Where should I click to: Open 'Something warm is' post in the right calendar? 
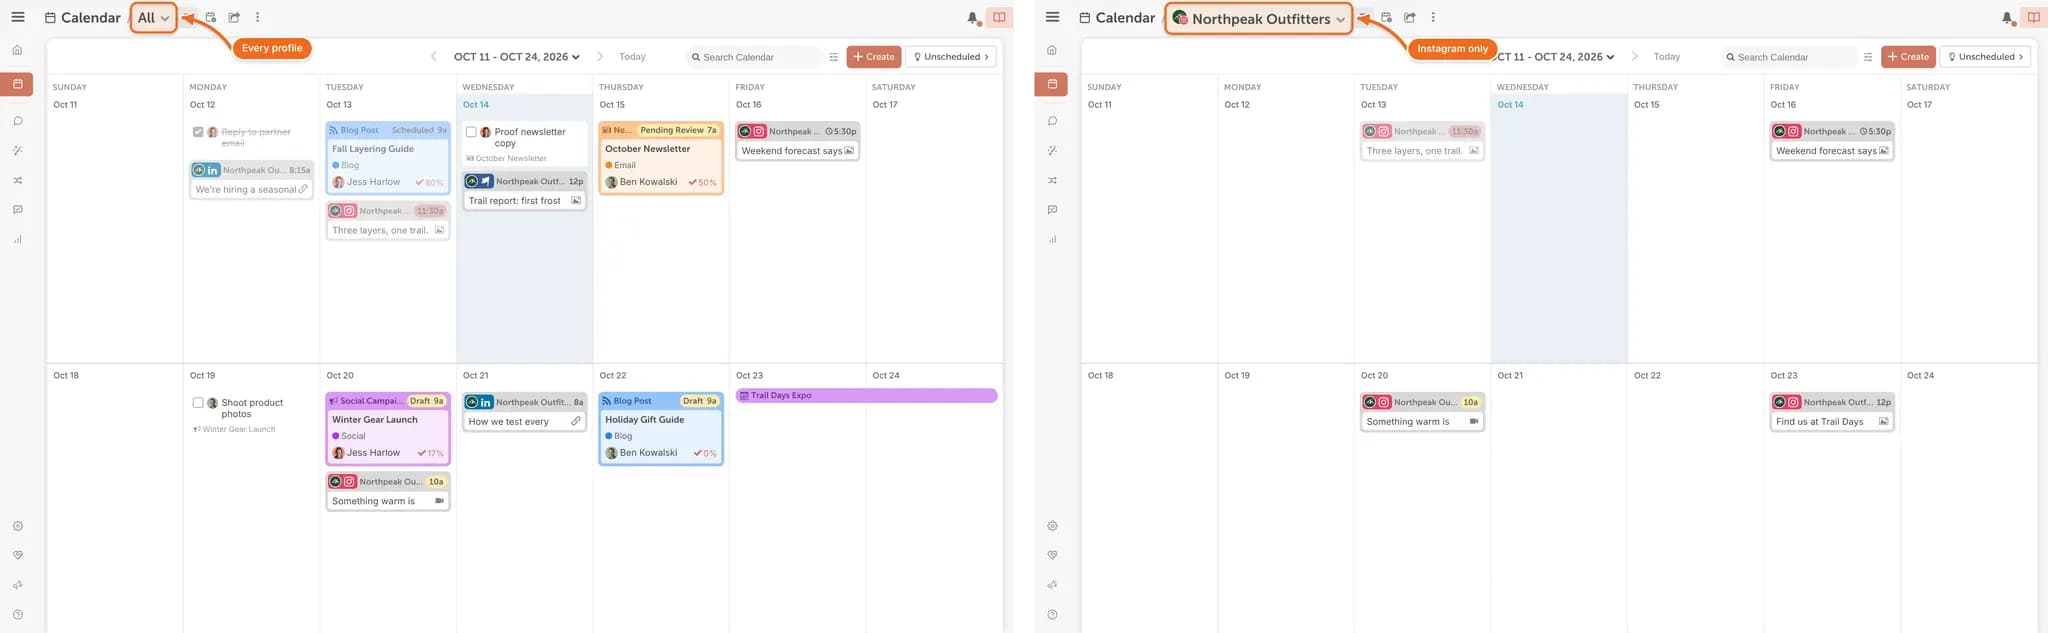(1422, 412)
